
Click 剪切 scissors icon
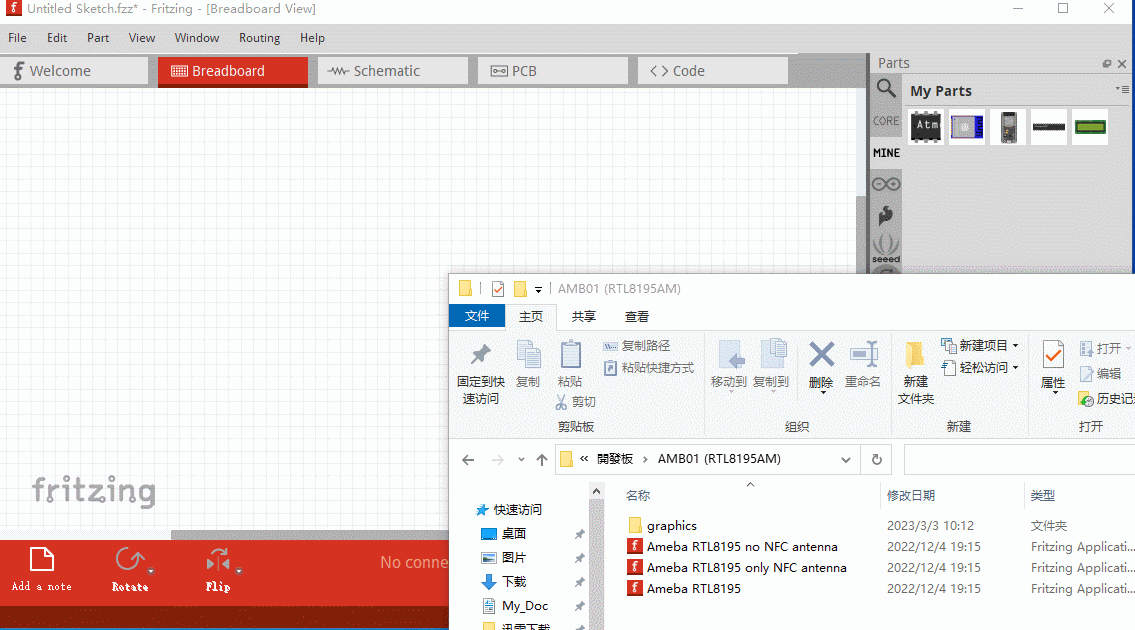pyautogui.click(x=562, y=402)
